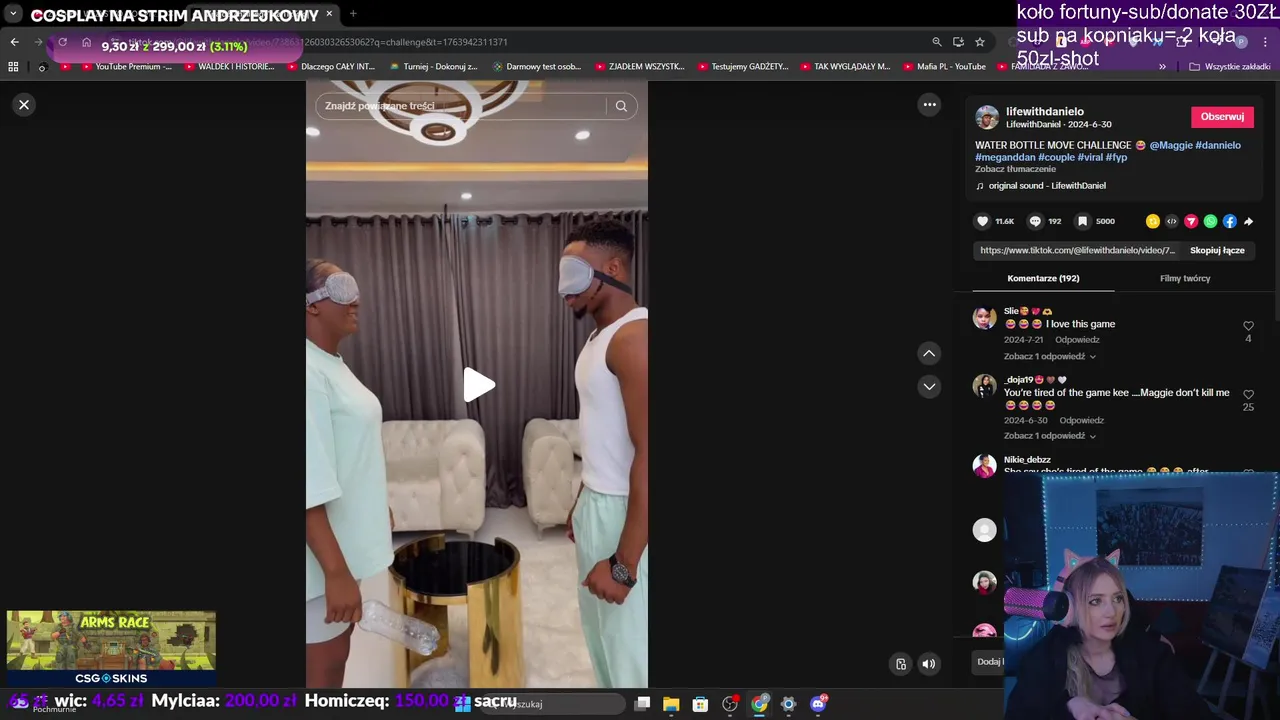The image size is (1280, 720).
Task: Open the #dannielo hashtag
Action: pyautogui.click(x=1218, y=145)
